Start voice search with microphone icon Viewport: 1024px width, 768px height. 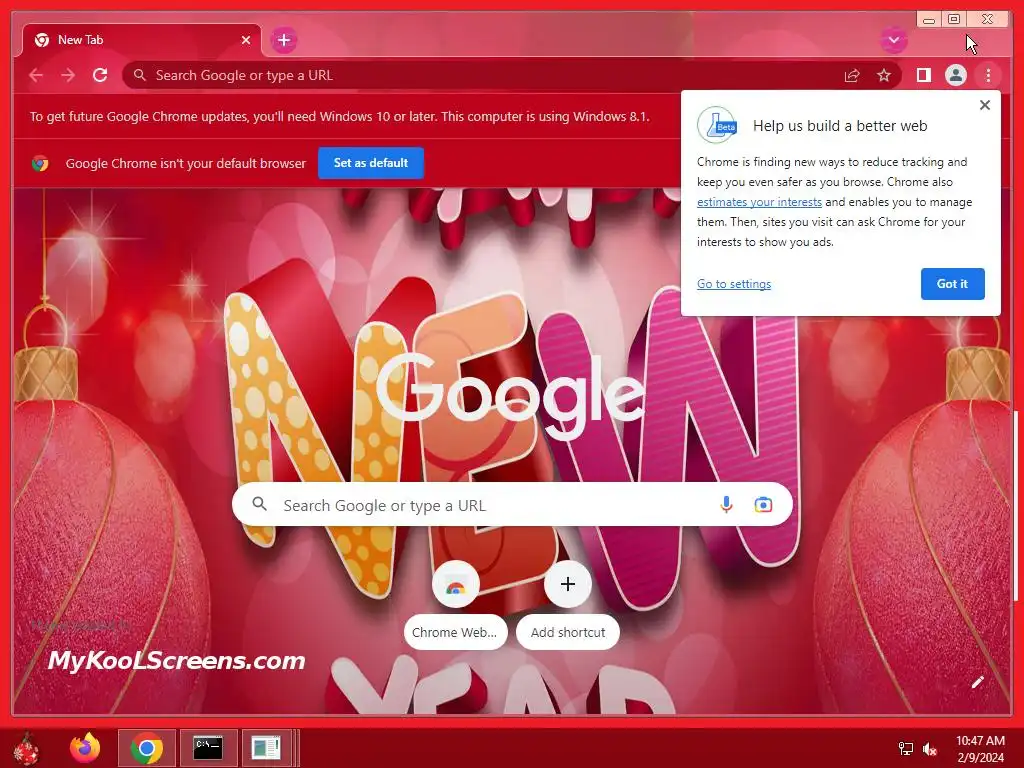[726, 505]
